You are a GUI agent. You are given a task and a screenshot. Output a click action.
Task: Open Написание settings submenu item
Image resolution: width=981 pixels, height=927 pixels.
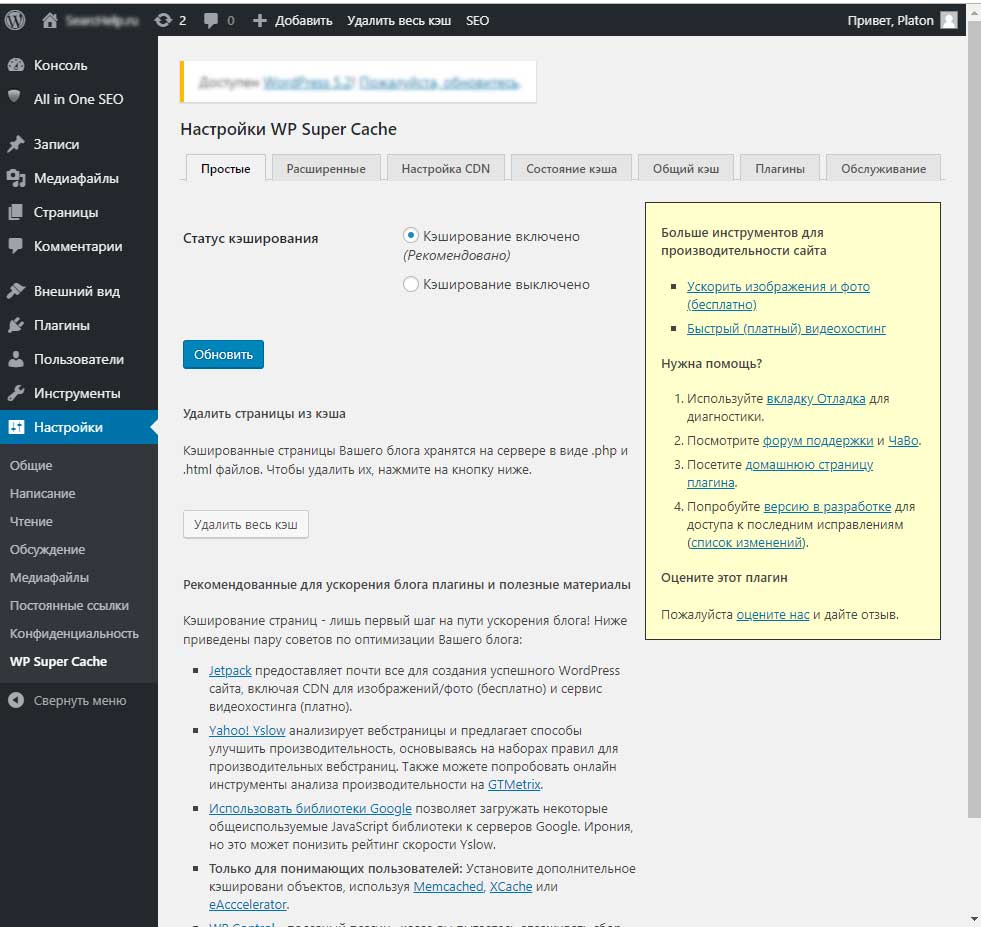43,494
